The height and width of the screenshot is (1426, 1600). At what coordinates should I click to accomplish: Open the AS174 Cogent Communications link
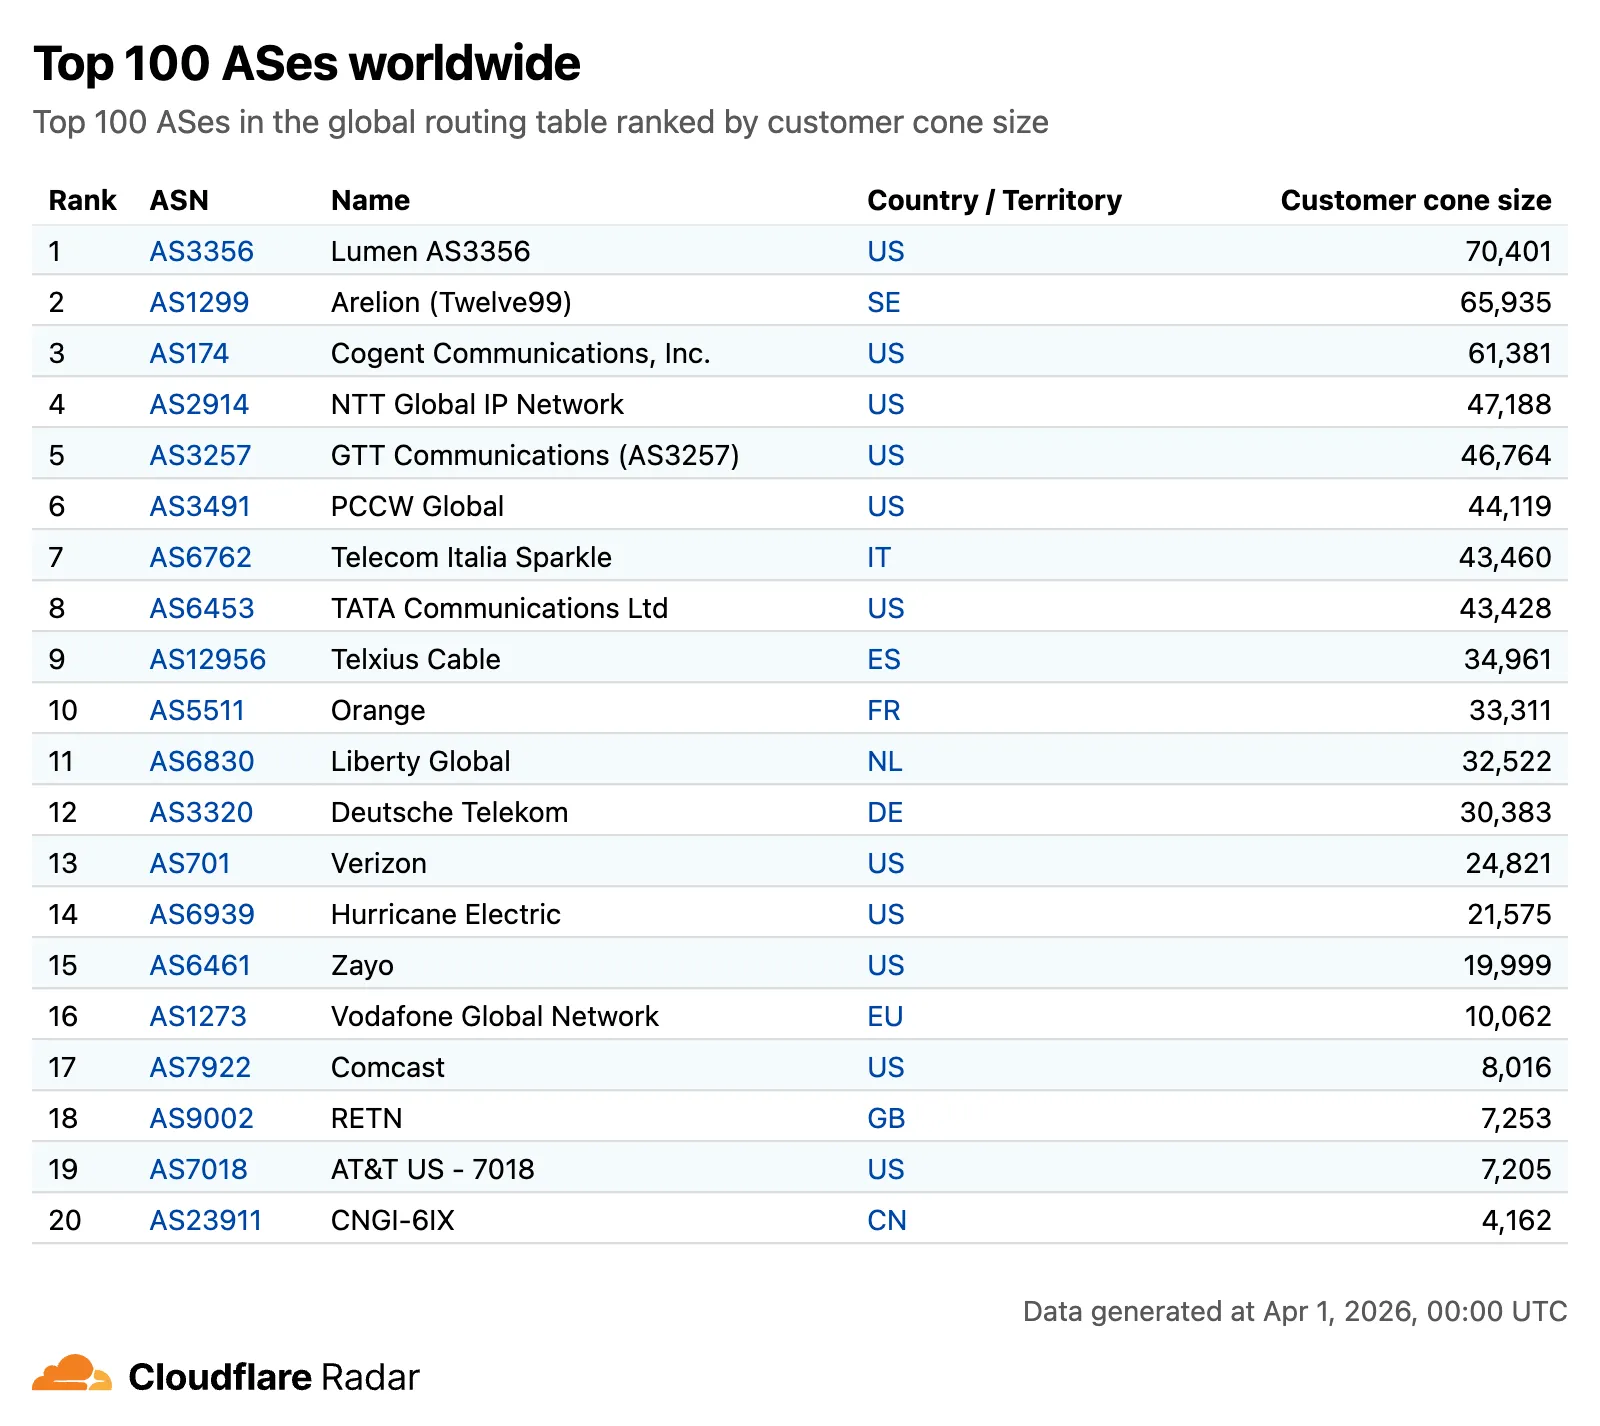(188, 353)
